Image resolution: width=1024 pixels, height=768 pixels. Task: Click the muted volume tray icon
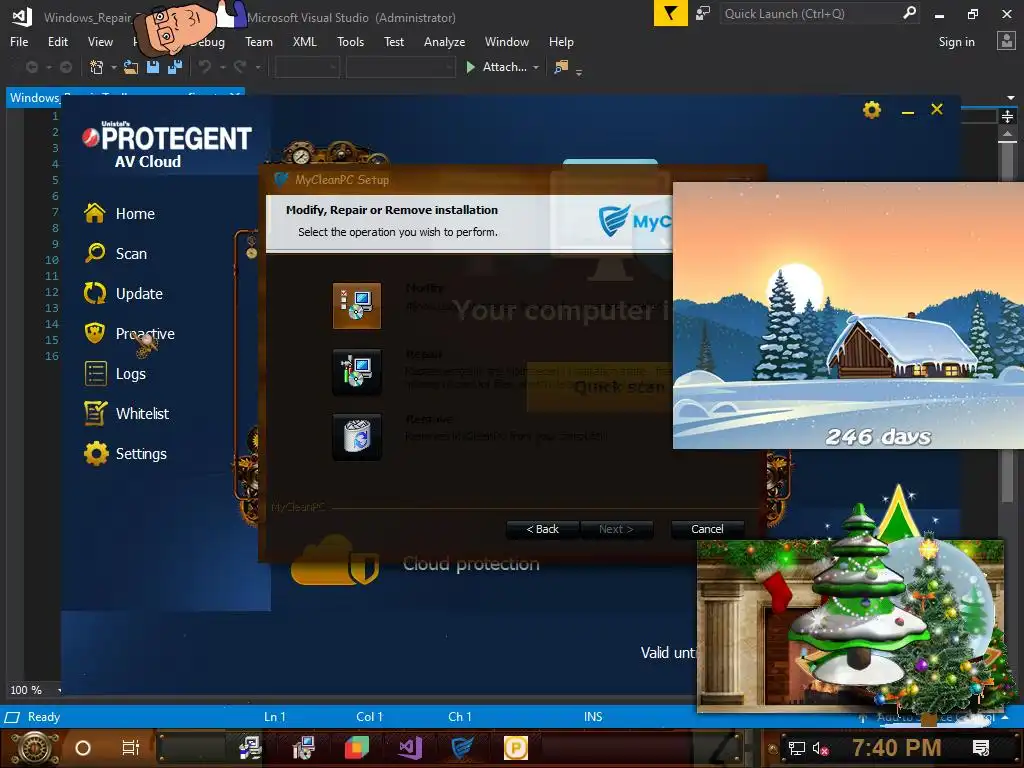(821, 748)
